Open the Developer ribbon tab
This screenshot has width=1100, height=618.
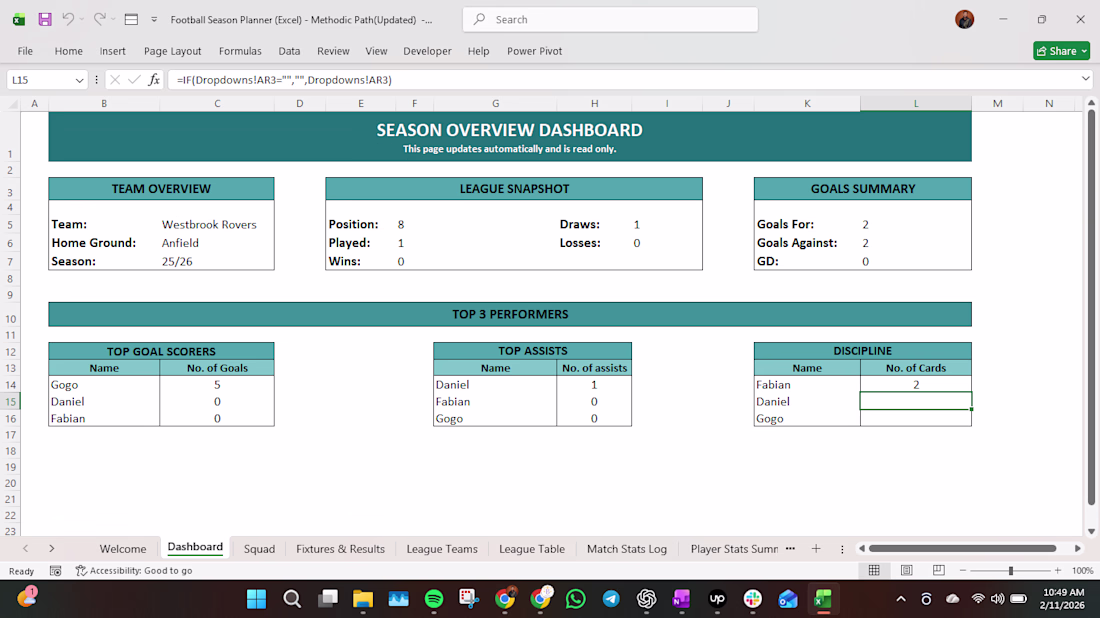(427, 51)
